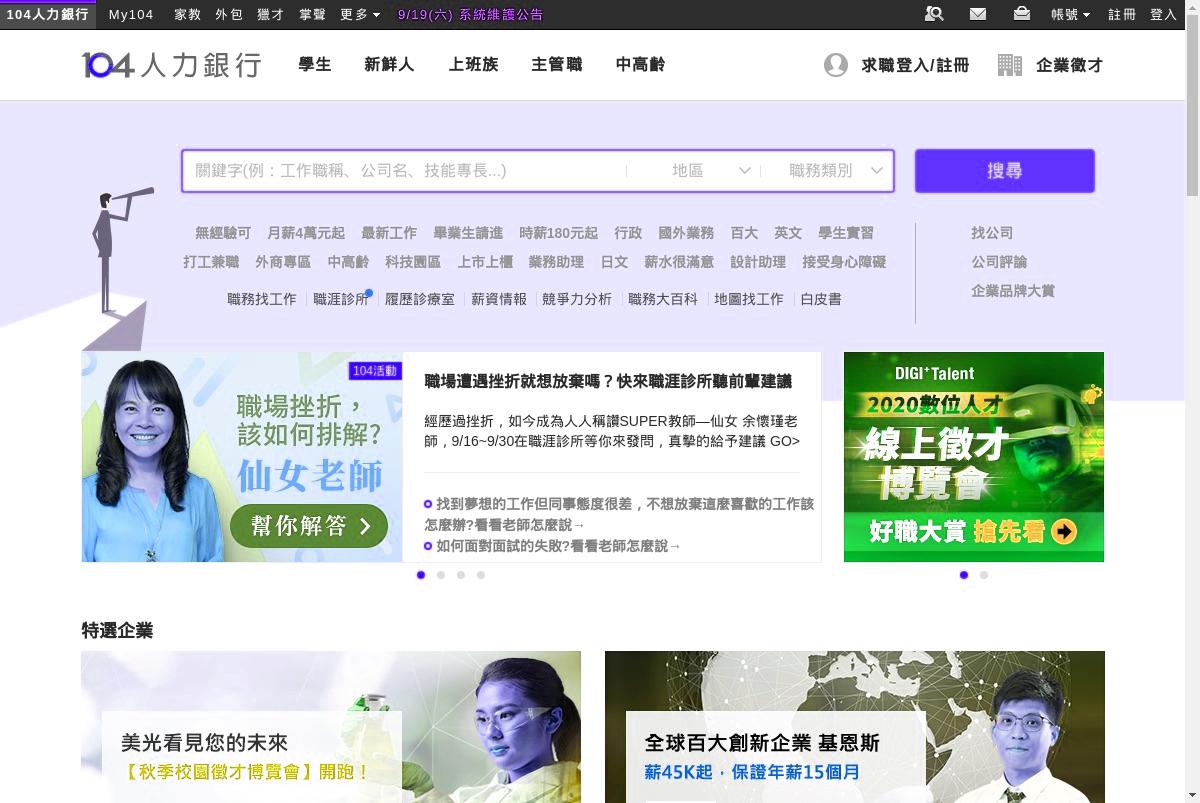Click 掌聲 in the top bar
The image size is (1200, 803).
point(312,14)
